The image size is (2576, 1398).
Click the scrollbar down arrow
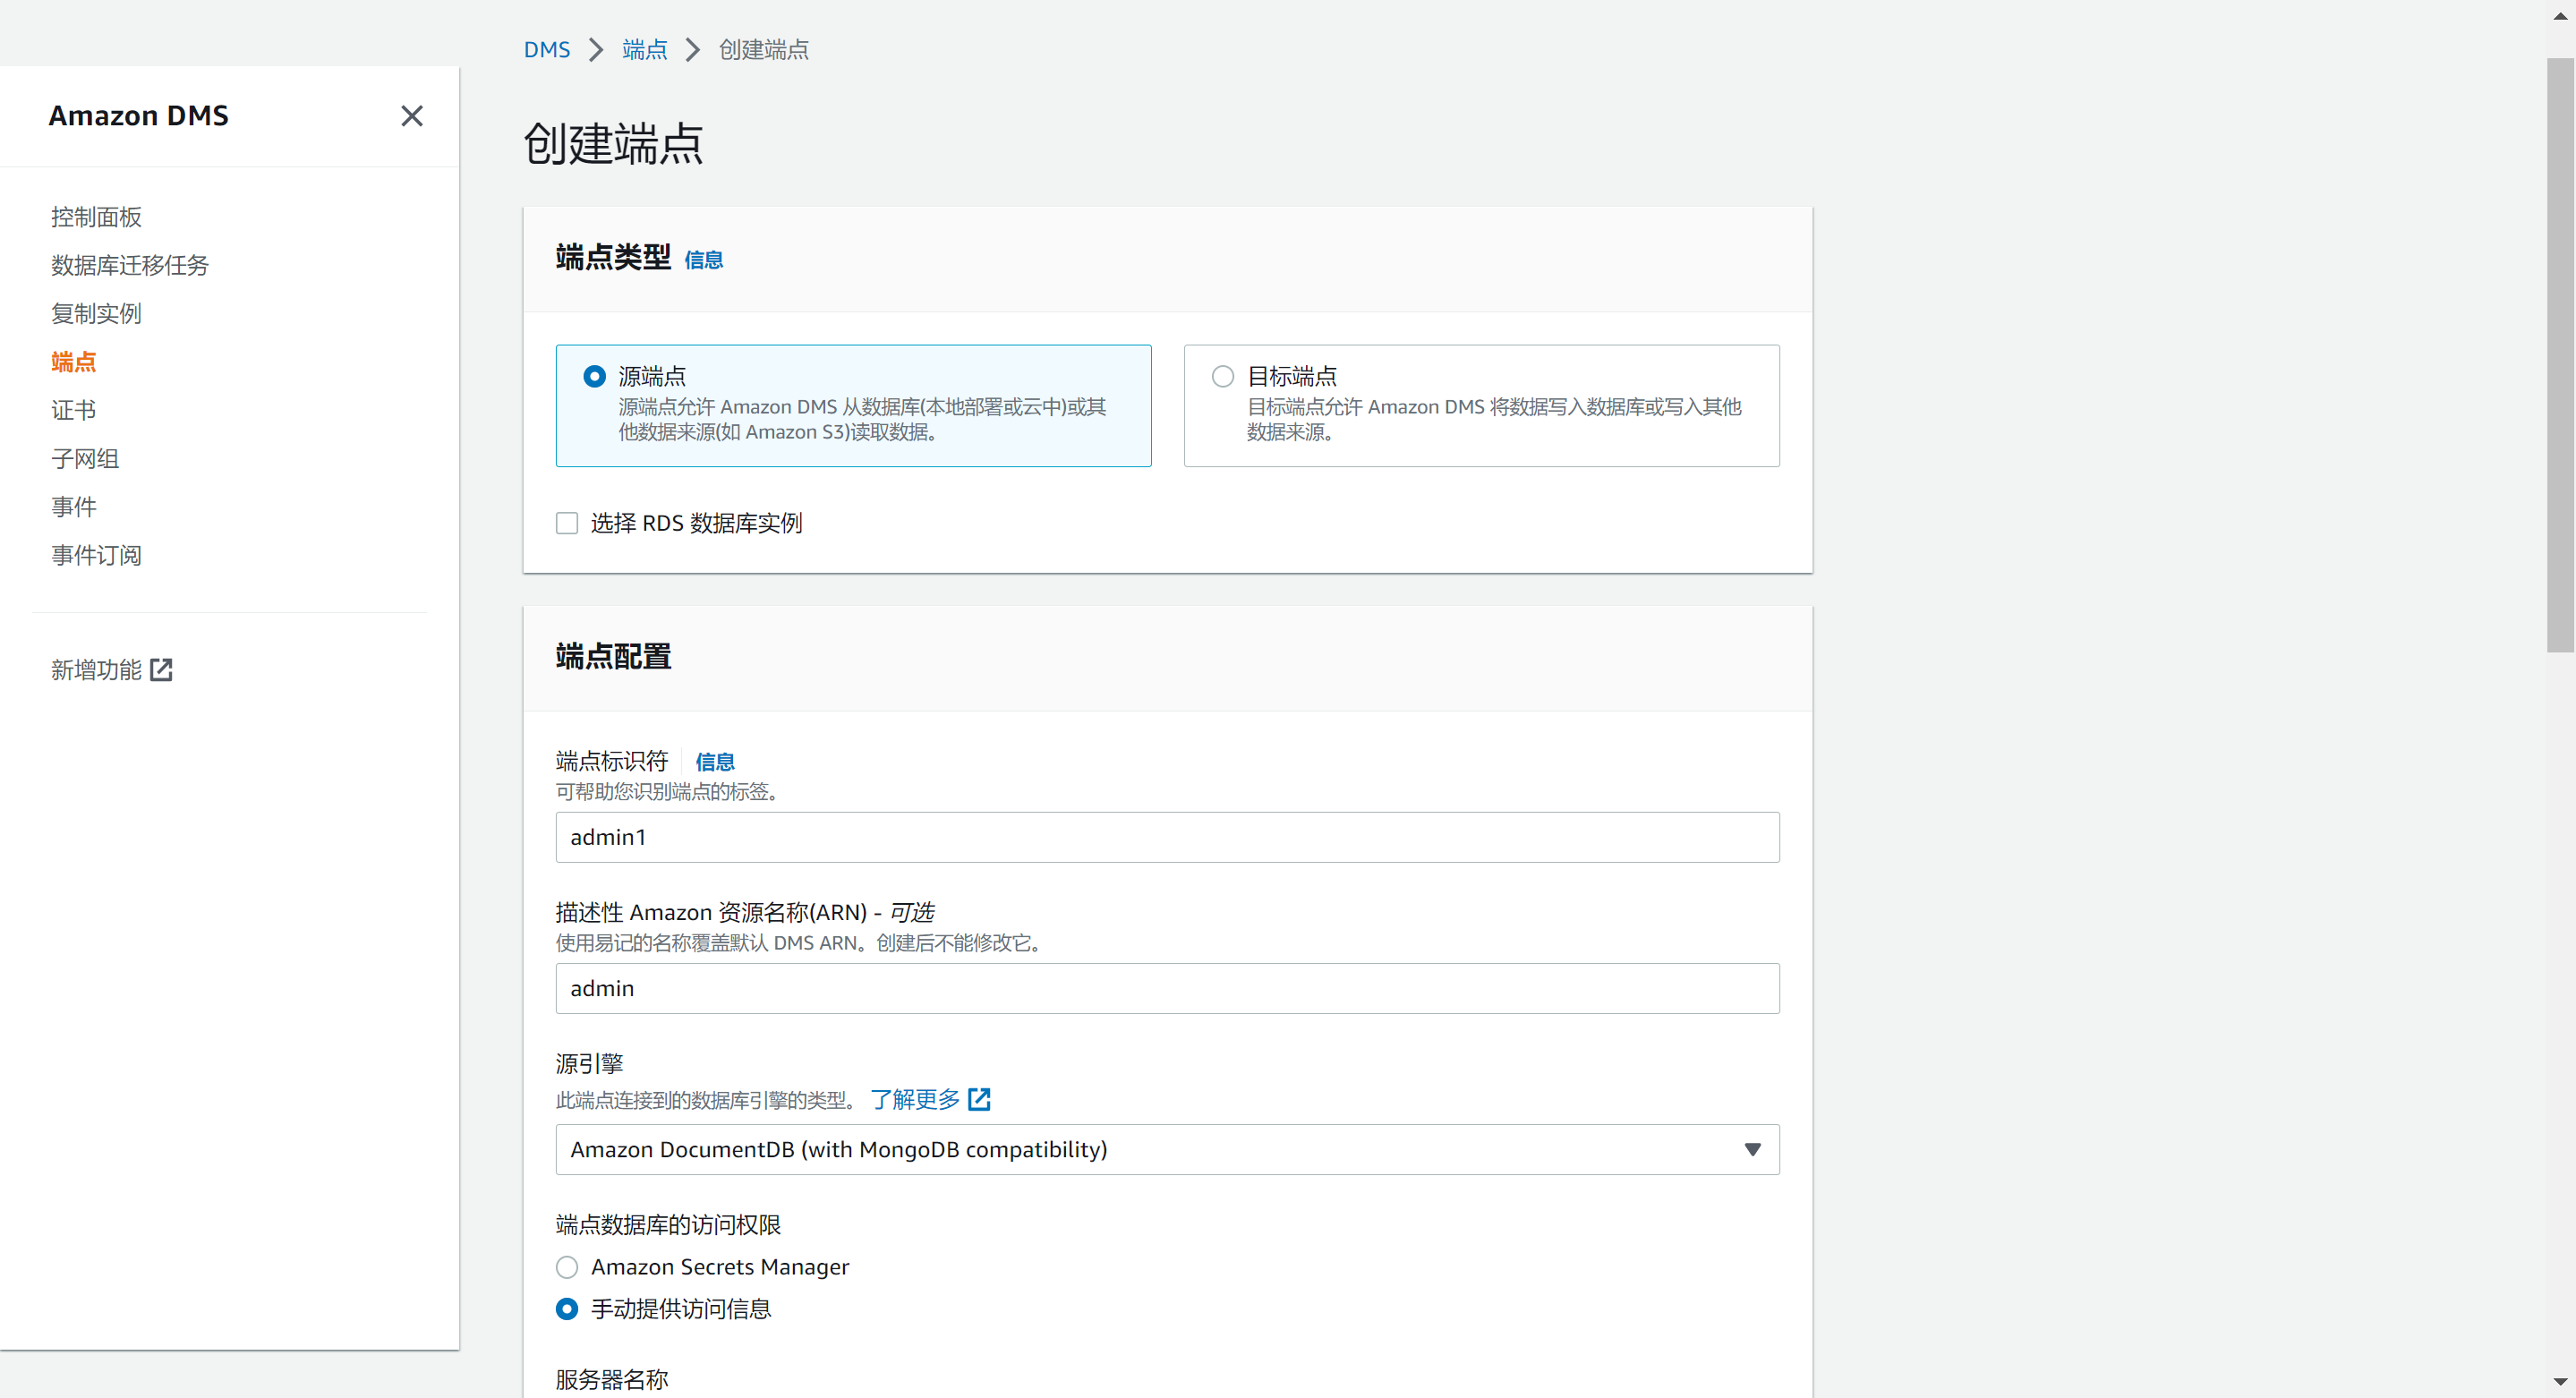pos(2560,1382)
